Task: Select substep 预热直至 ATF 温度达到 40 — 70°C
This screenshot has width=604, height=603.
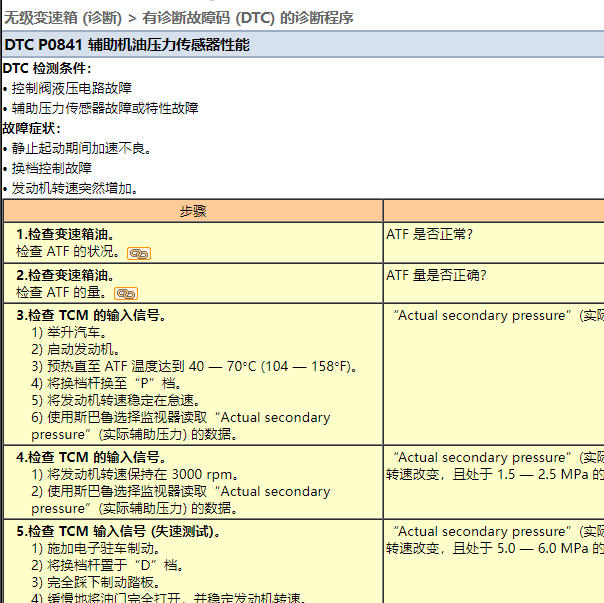Action: (194, 366)
